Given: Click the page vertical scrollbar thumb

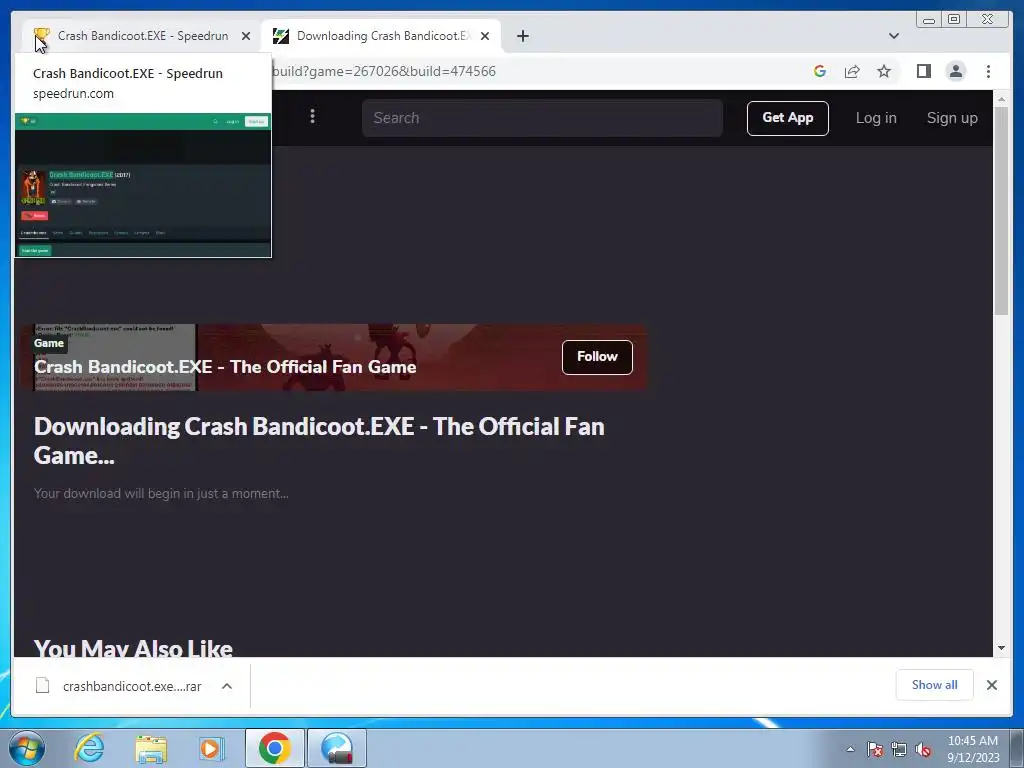Looking at the screenshot, I should [1001, 211].
